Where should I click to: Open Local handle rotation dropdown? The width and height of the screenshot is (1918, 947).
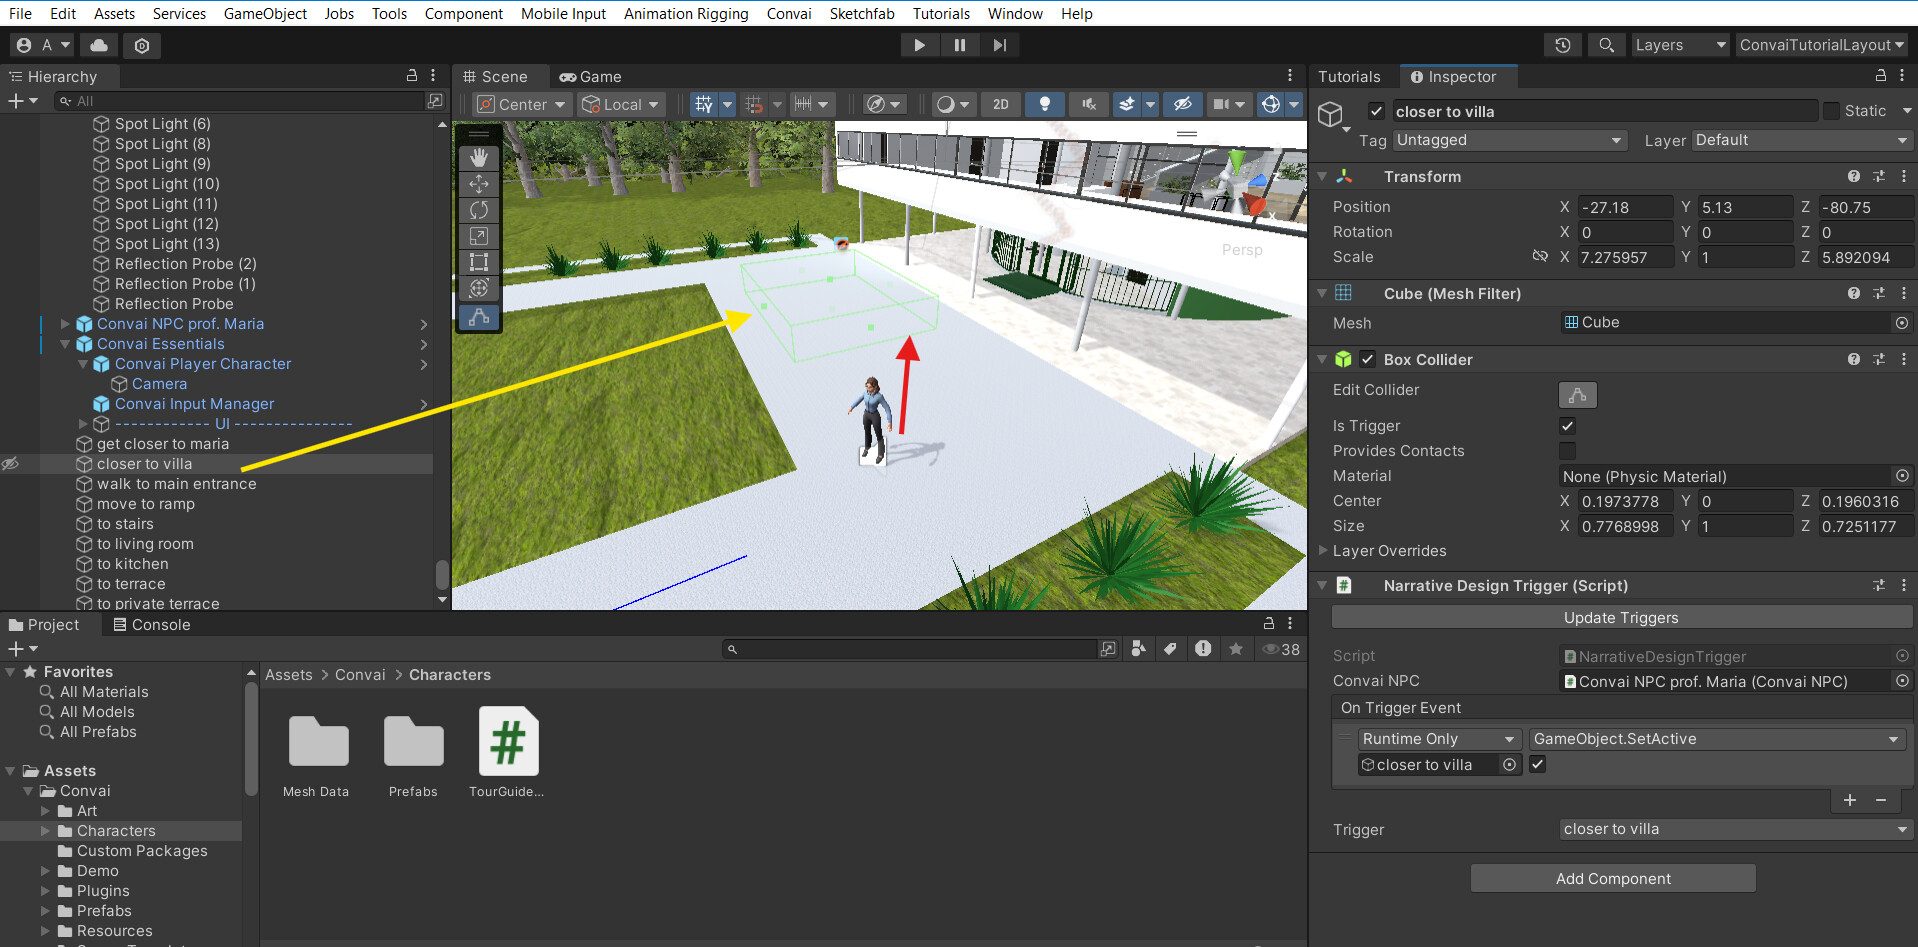coord(621,104)
